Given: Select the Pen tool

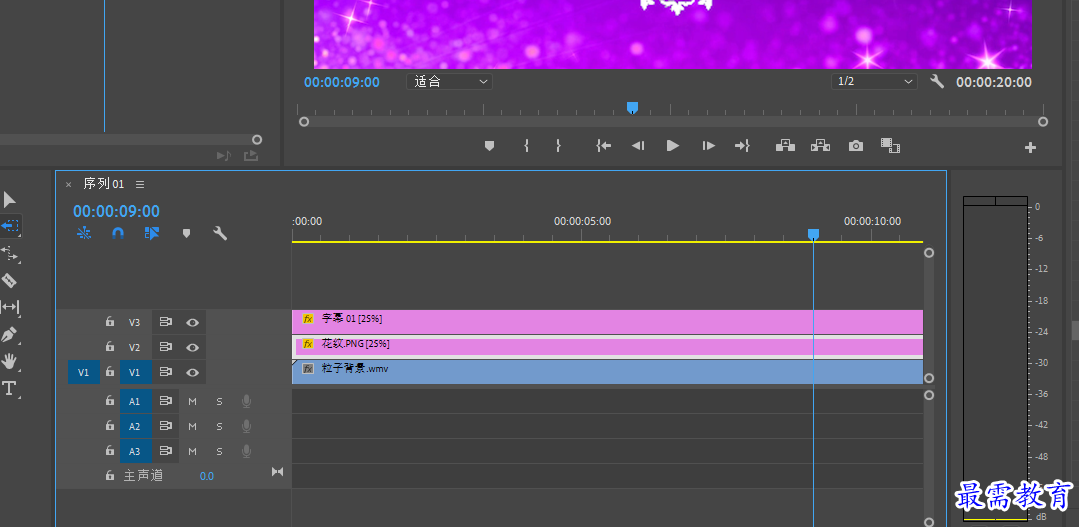Looking at the screenshot, I should (x=9, y=335).
